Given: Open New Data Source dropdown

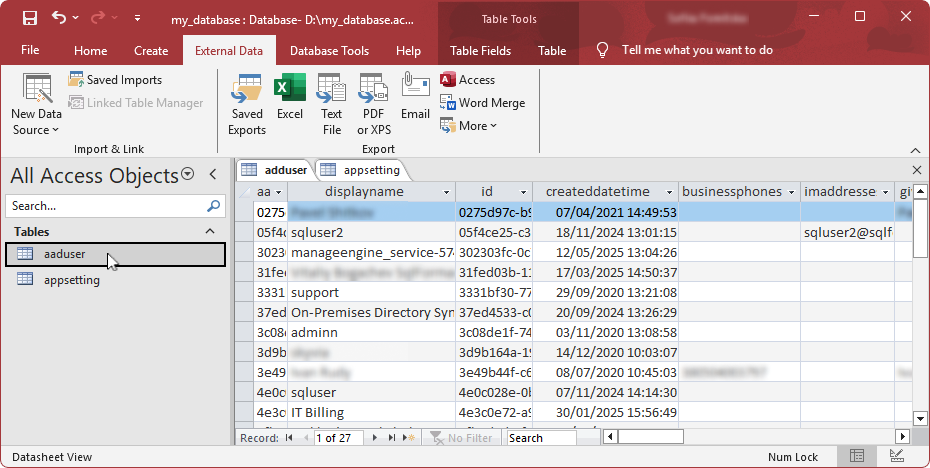Looking at the screenshot, I should tap(36, 105).
